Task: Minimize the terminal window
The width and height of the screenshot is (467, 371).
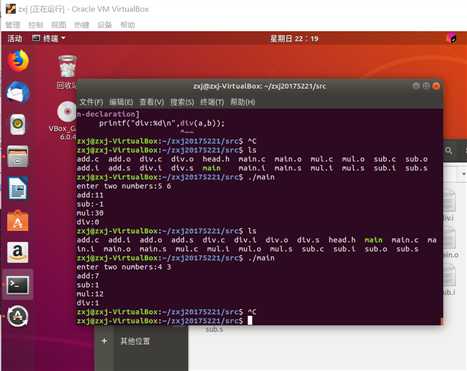Action: tap(416, 86)
